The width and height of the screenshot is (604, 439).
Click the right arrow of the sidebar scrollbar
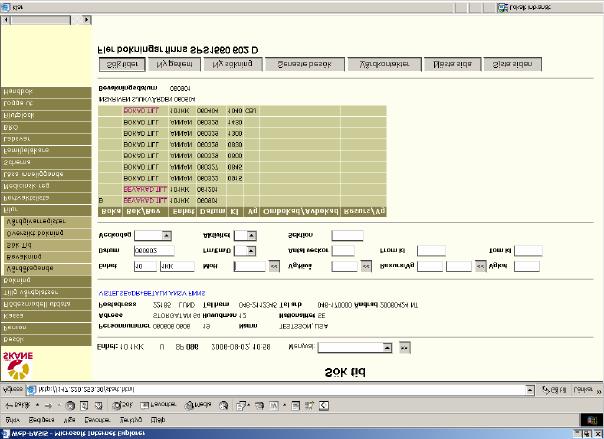[87, 20]
